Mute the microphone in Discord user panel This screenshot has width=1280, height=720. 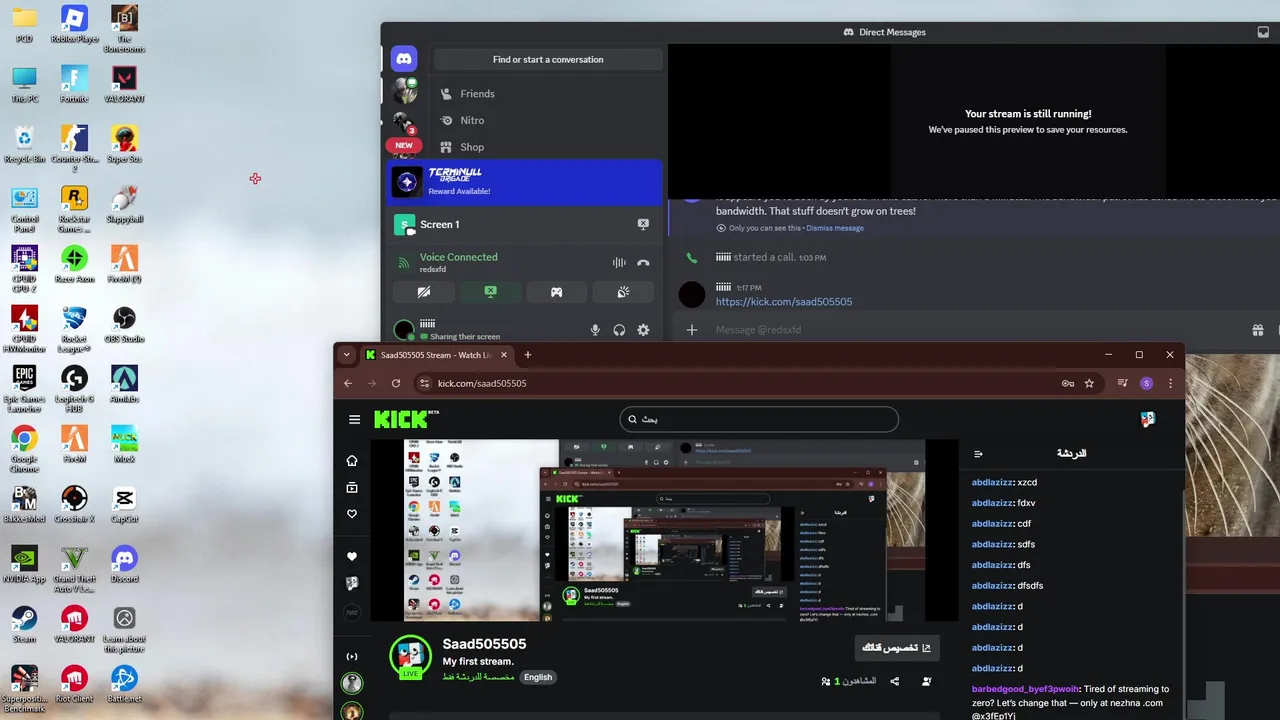coord(595,330)
